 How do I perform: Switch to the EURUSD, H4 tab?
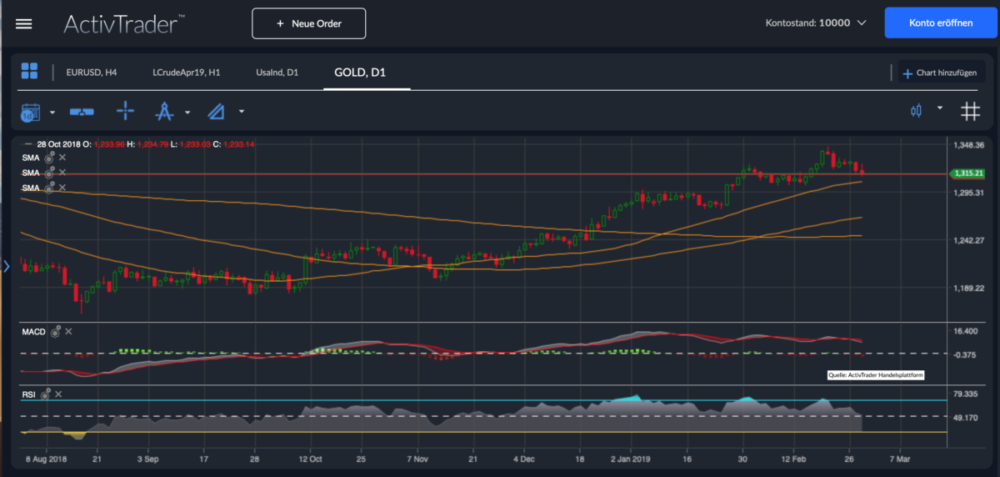pyautogui.click(x=91, y=73)
